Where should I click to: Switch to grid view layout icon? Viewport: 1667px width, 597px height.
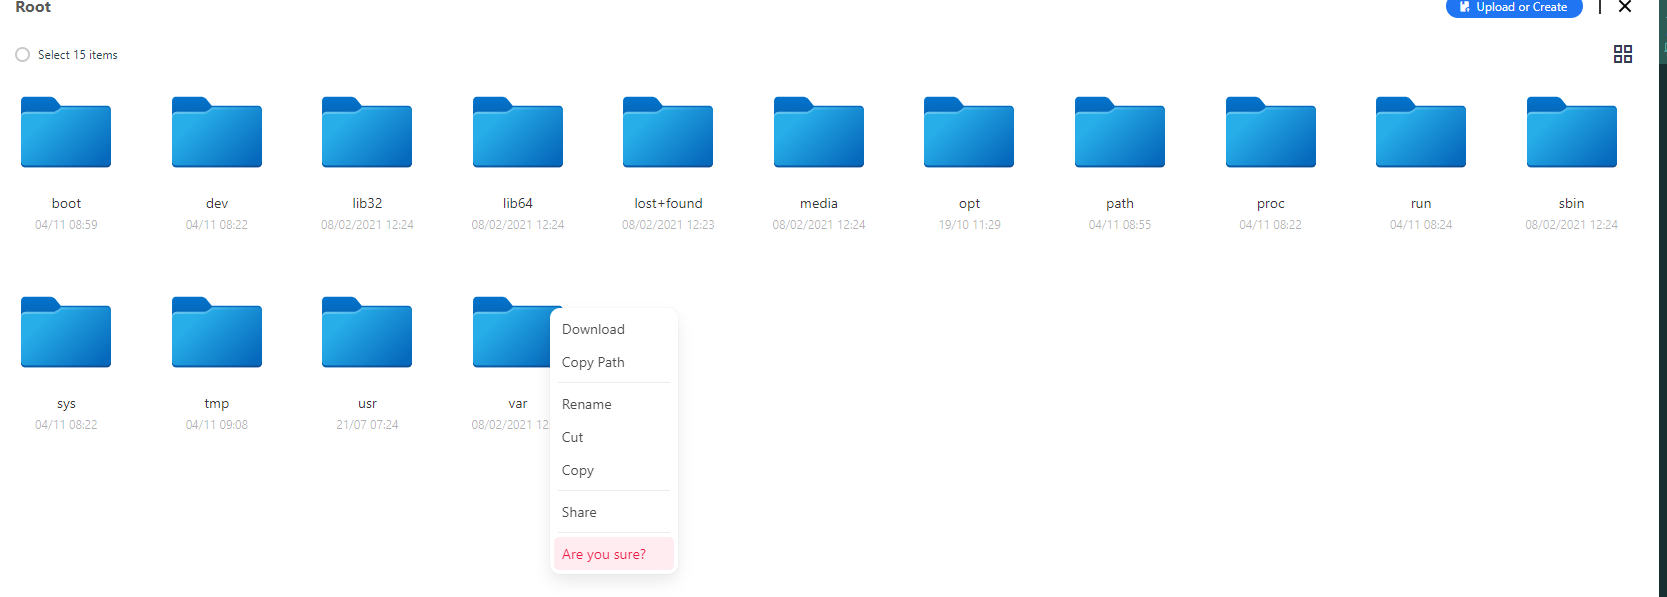pyautogui.click(x=1623, y=54)
